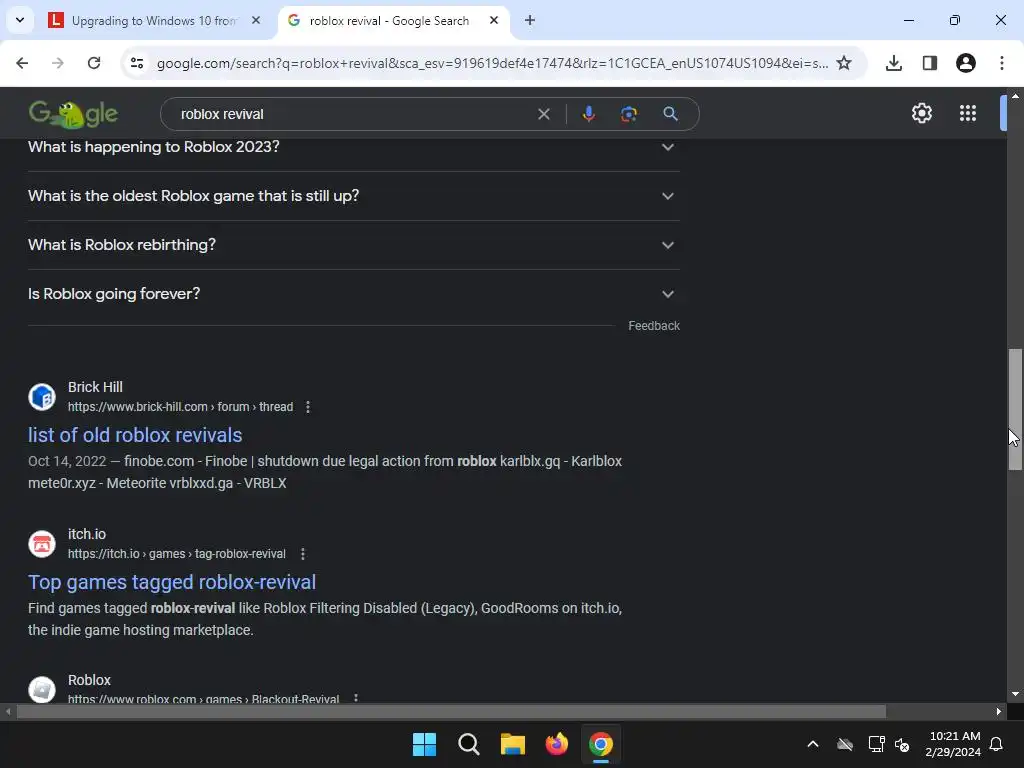
Task: View site information icon in address bar
Action: coord(136,63)
